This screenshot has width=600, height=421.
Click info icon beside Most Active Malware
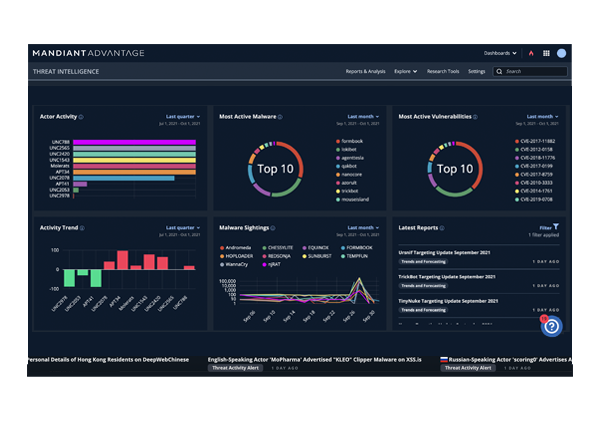point(280,117)
